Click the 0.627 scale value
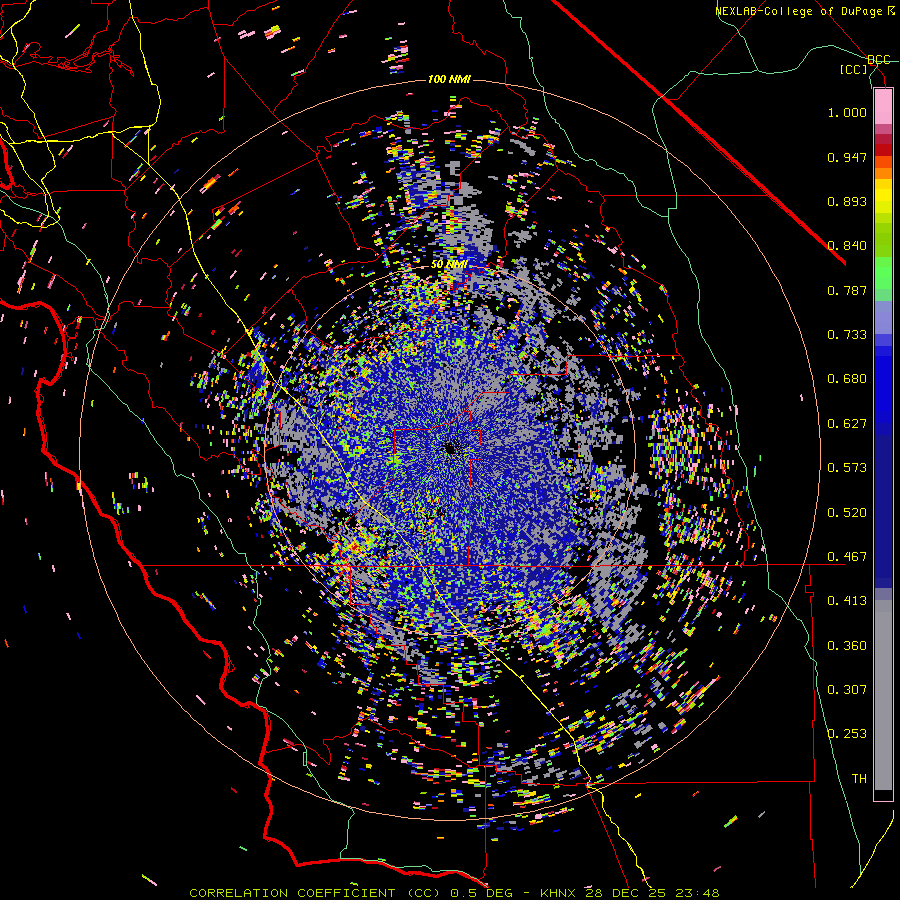 (x=847, y=424)
